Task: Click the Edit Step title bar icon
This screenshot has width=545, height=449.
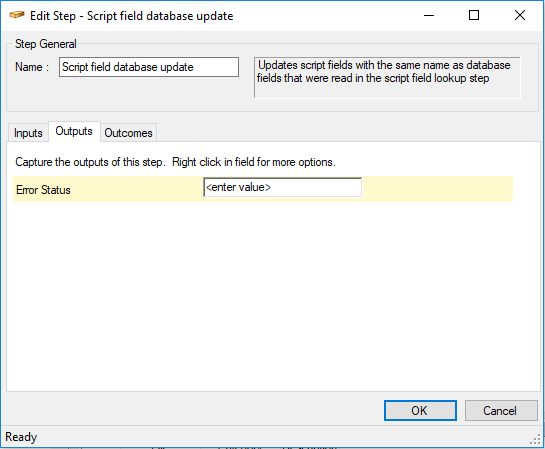Action: click(17, 15)
